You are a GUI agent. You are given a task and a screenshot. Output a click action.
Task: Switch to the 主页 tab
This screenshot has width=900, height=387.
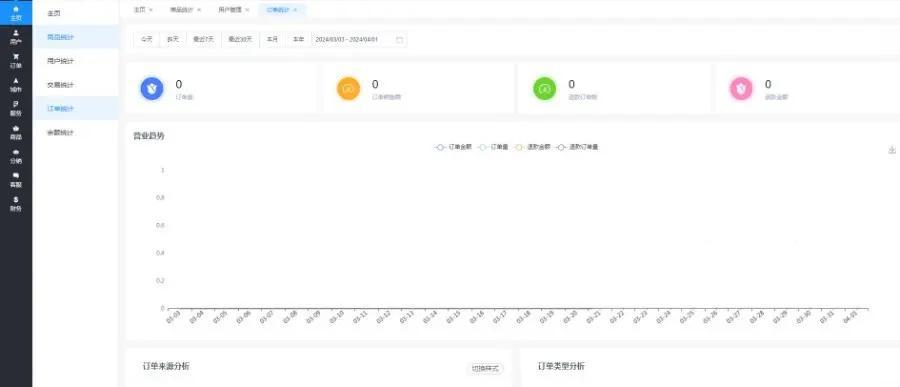pyautogui.click(x=139, y=10)
